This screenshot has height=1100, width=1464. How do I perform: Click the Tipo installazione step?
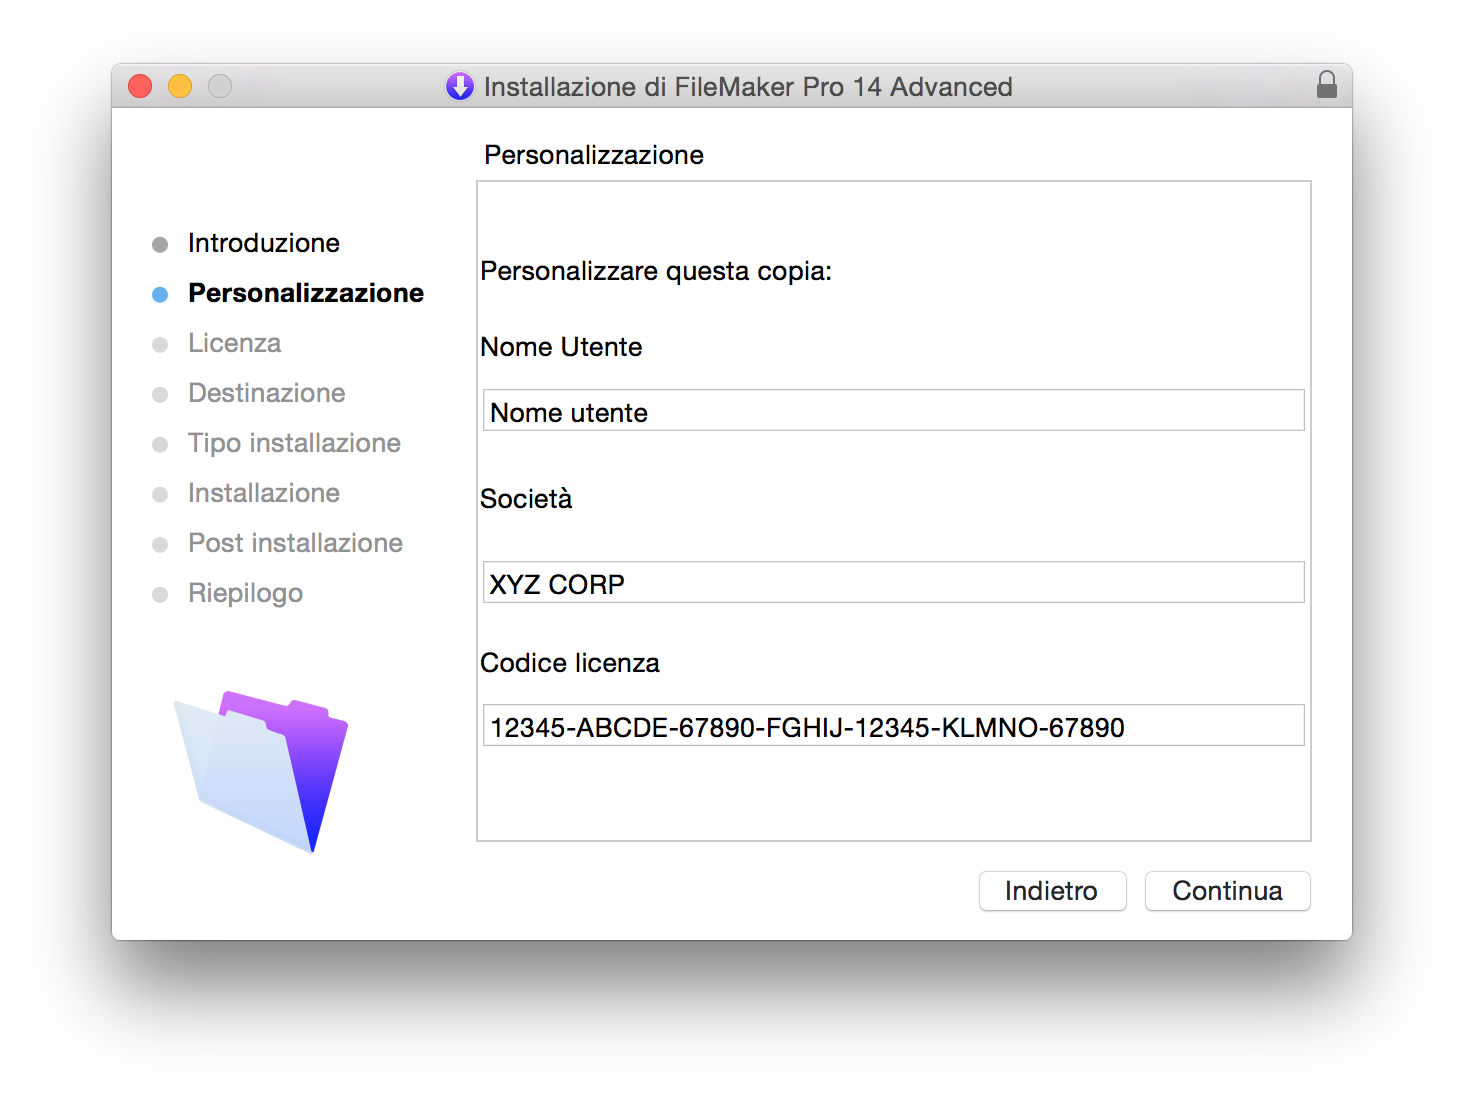click(x=294, y=443)
